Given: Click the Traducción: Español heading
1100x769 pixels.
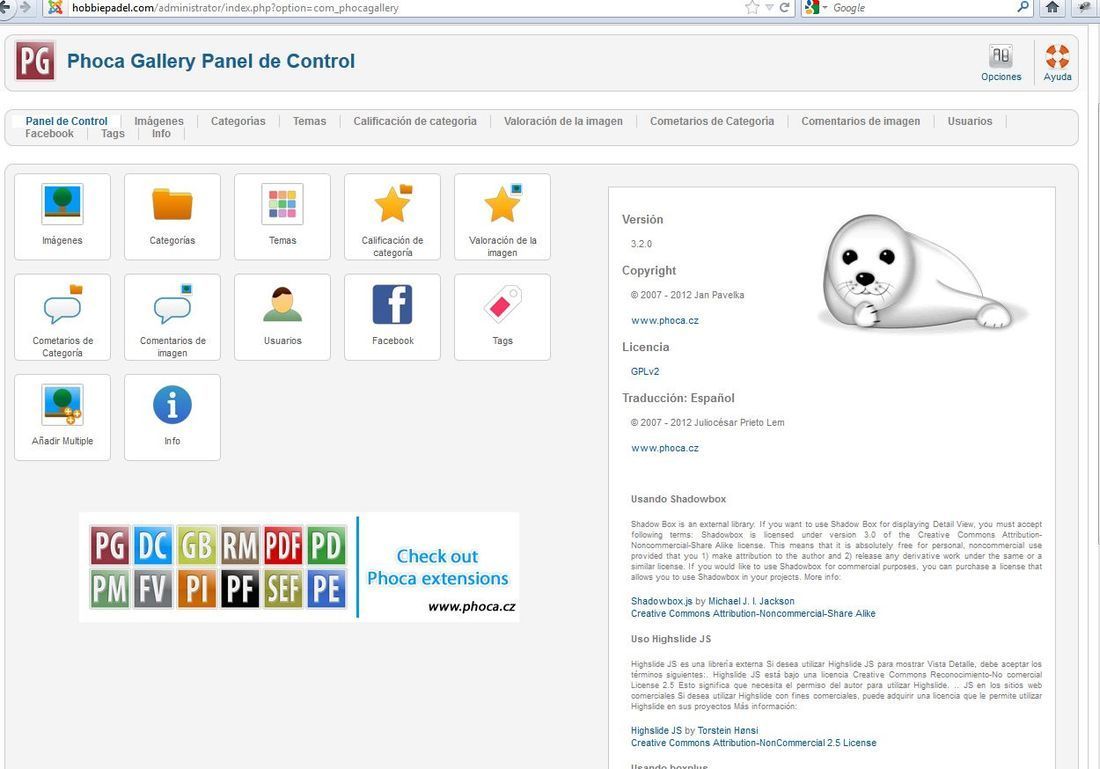Looking at the screenshot, I should (678, 398).
